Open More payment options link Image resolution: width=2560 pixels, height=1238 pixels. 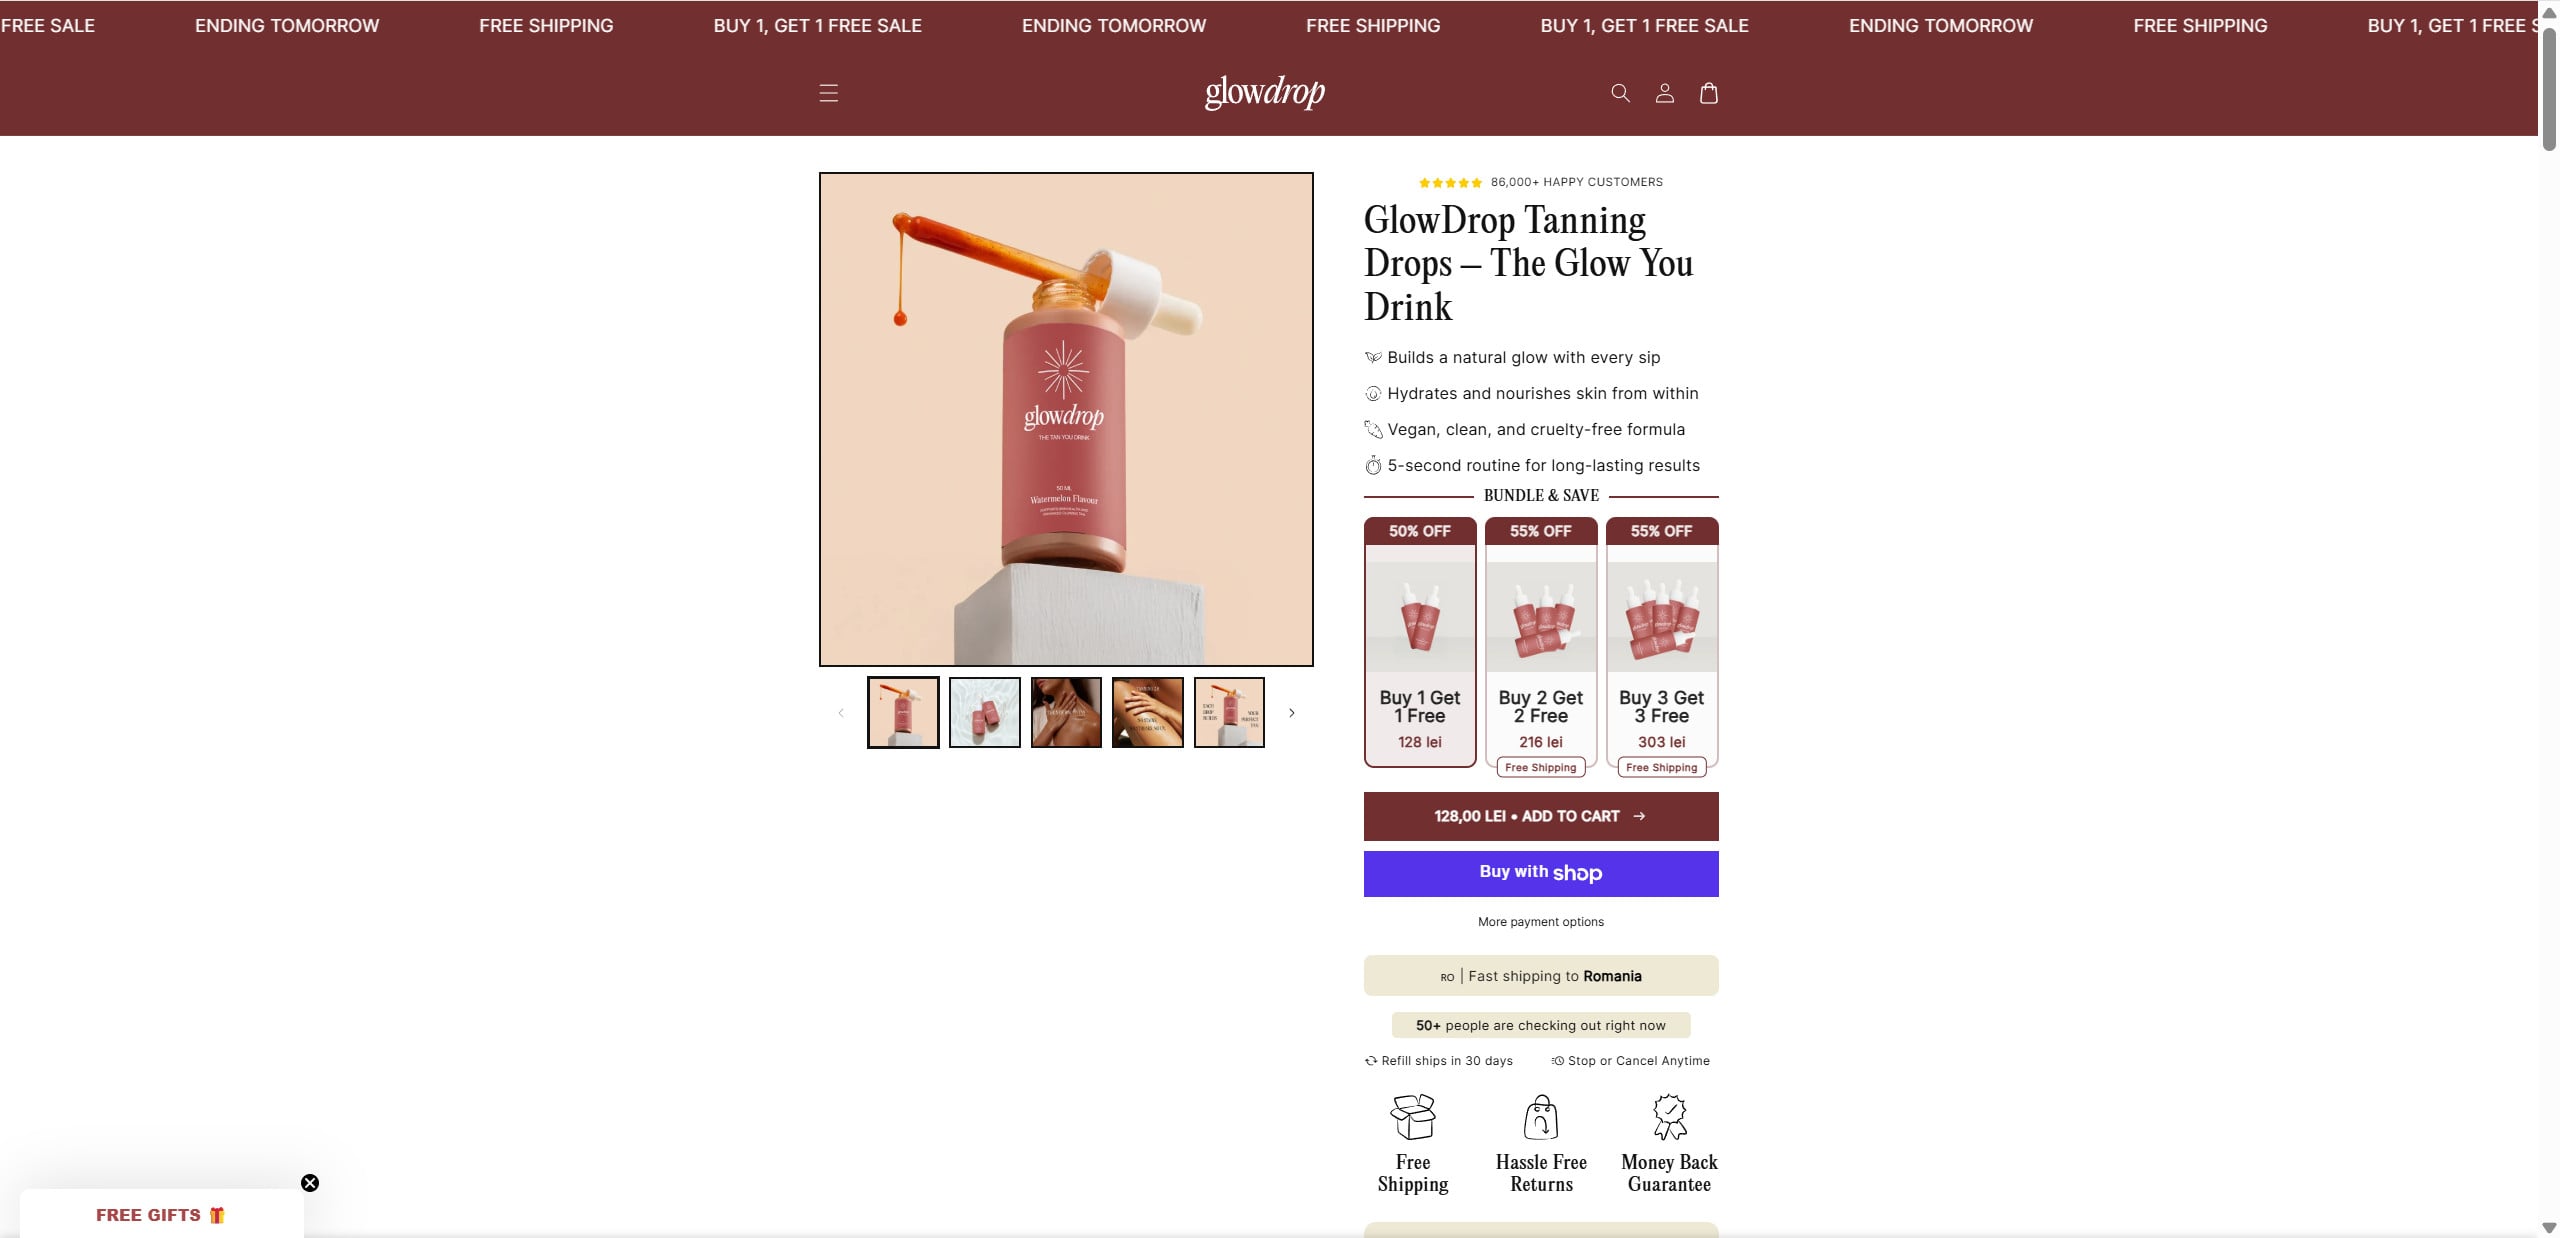(x=1540, y=922)
